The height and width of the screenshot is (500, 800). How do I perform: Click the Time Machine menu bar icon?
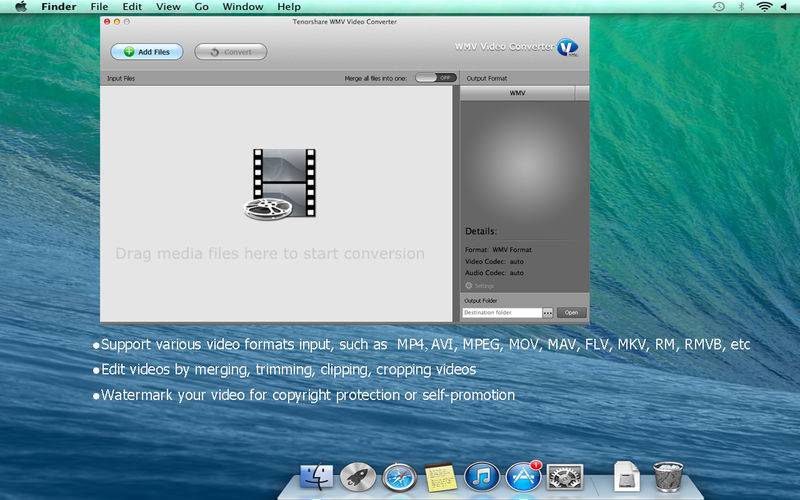pyautogui.click(x=718, y=7)
